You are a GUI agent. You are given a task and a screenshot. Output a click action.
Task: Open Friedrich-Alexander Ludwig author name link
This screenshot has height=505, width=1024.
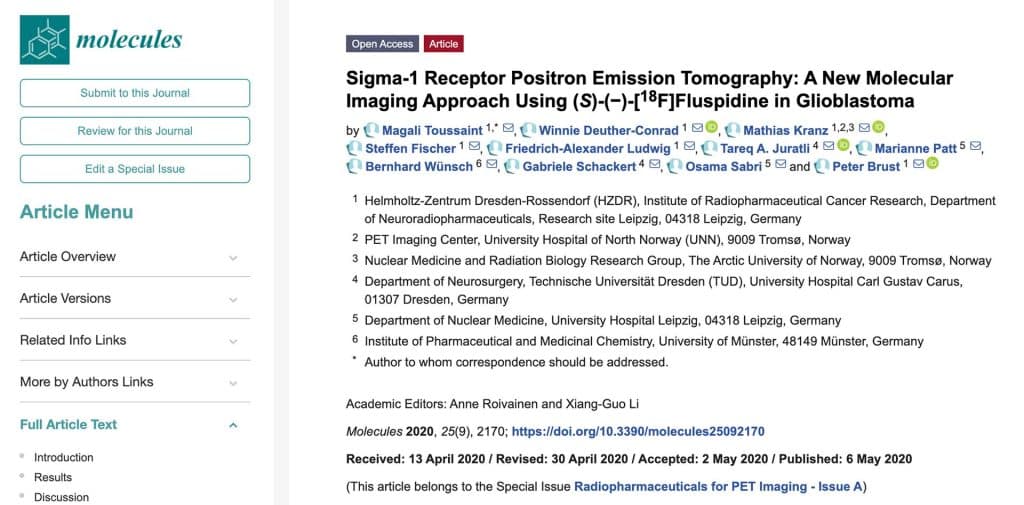click(588, 149)
